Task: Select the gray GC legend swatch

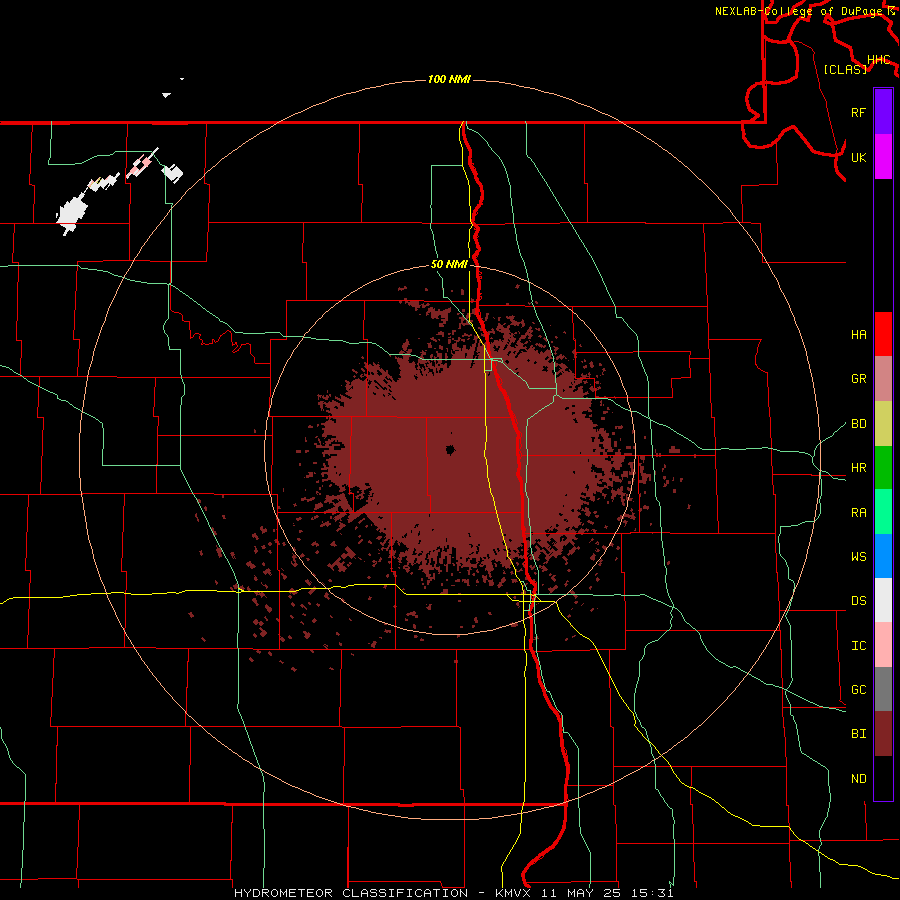Action: (x=883, y=689)
